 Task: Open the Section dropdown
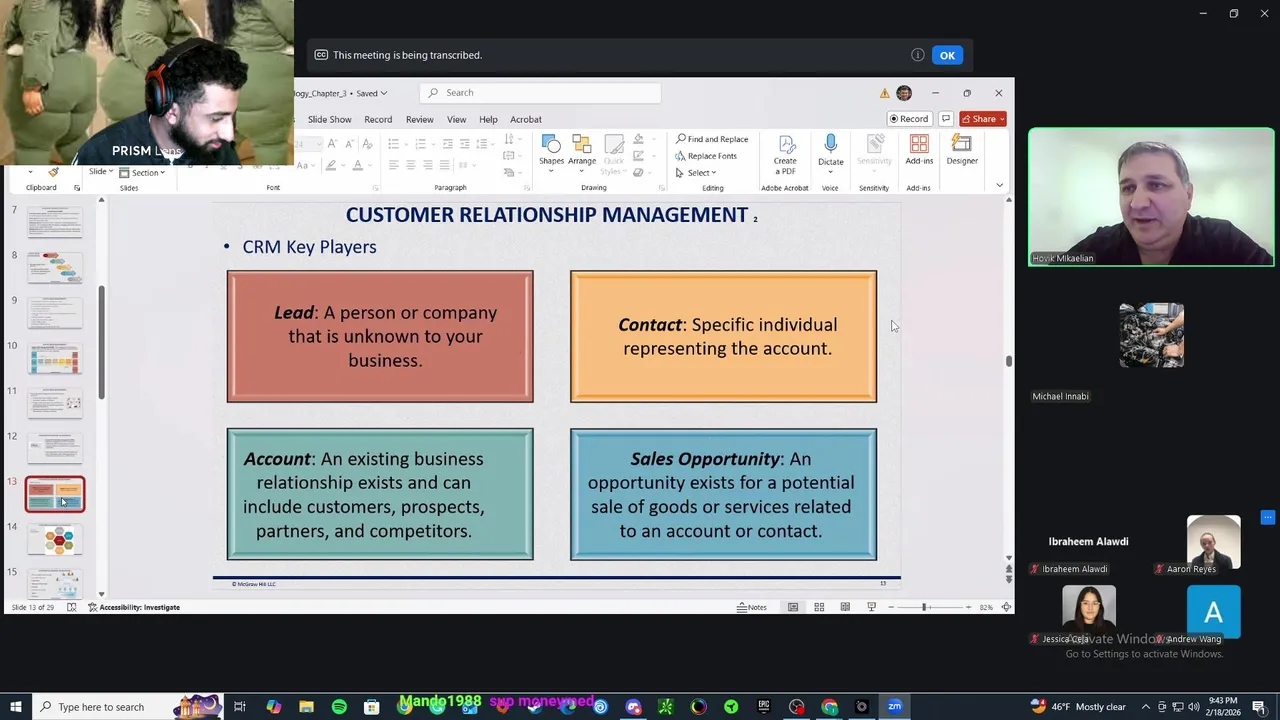141,172
